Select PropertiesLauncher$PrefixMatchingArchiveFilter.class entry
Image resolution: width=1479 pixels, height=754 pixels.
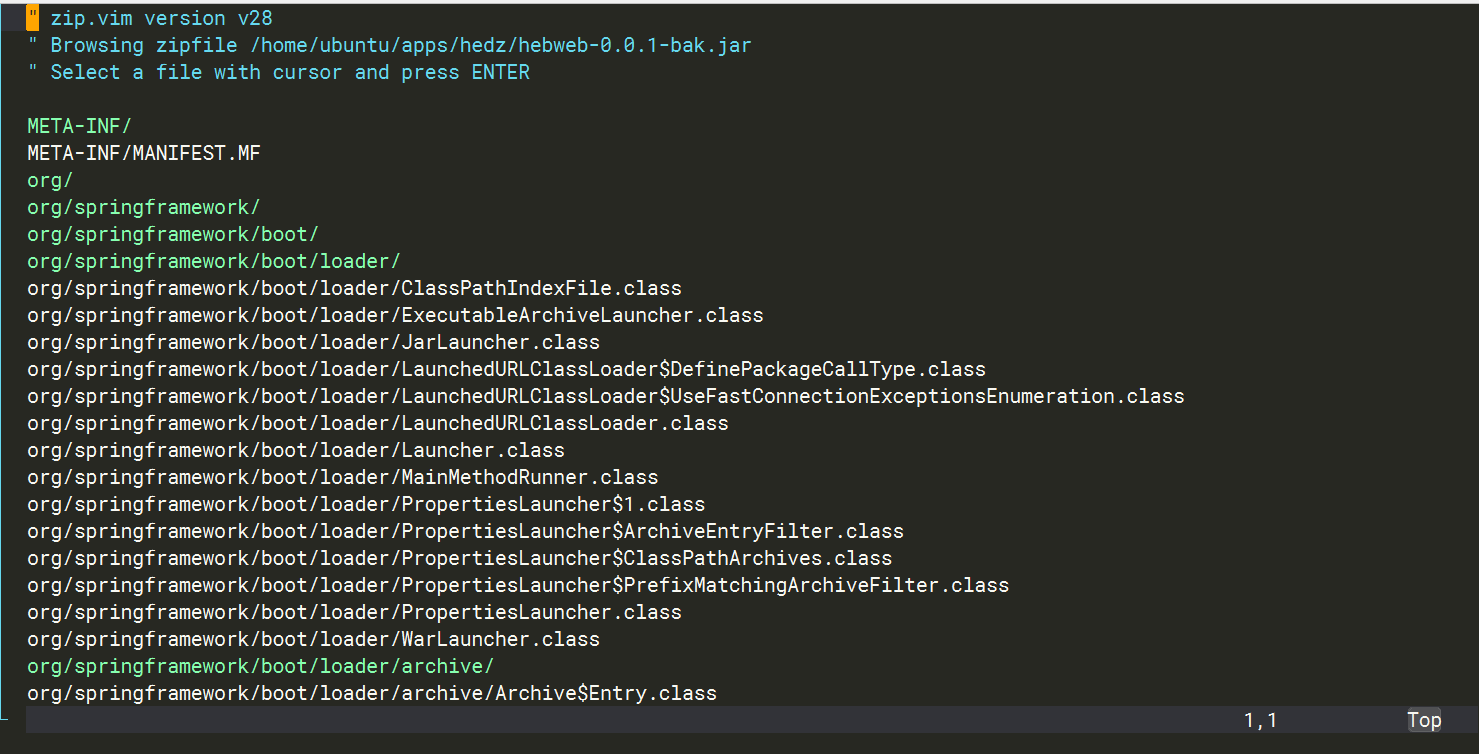click(518, 585)
